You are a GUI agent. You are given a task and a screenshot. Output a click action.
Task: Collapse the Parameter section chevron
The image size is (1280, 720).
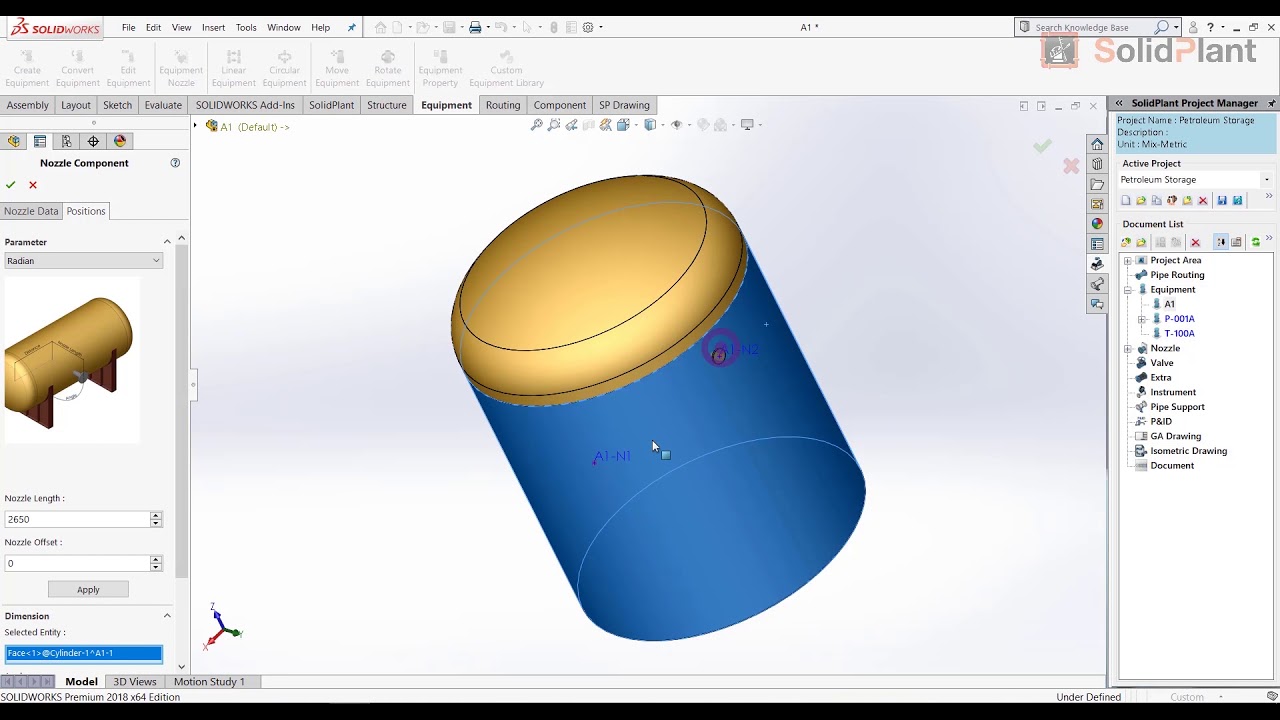coord(167,242)
